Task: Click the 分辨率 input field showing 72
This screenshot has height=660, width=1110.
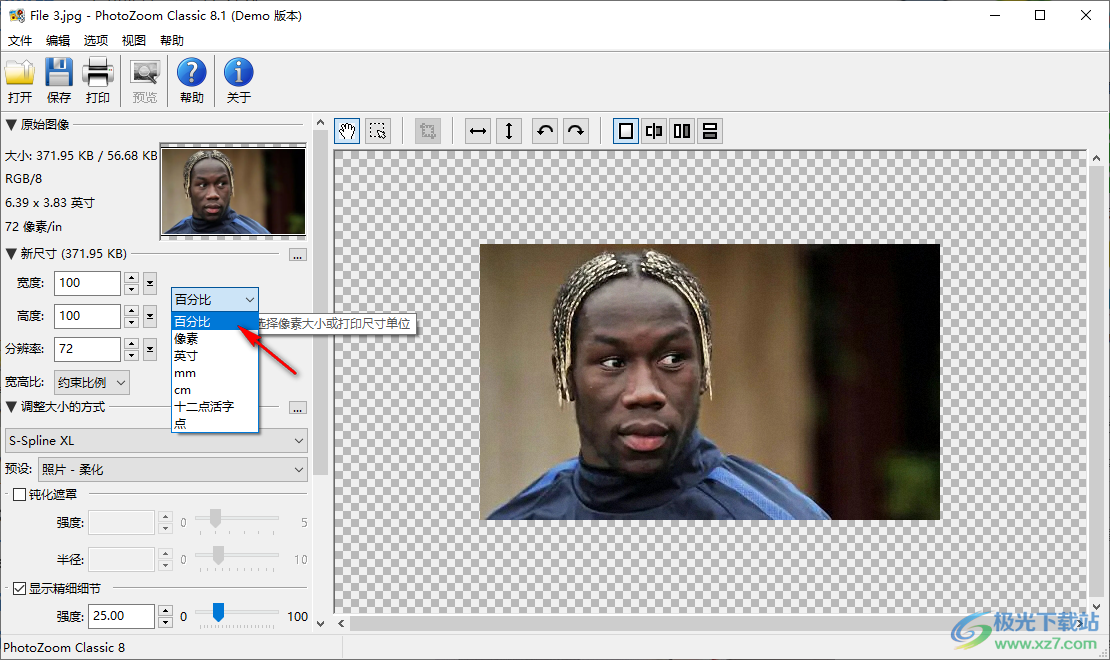Action: [88, 349]
